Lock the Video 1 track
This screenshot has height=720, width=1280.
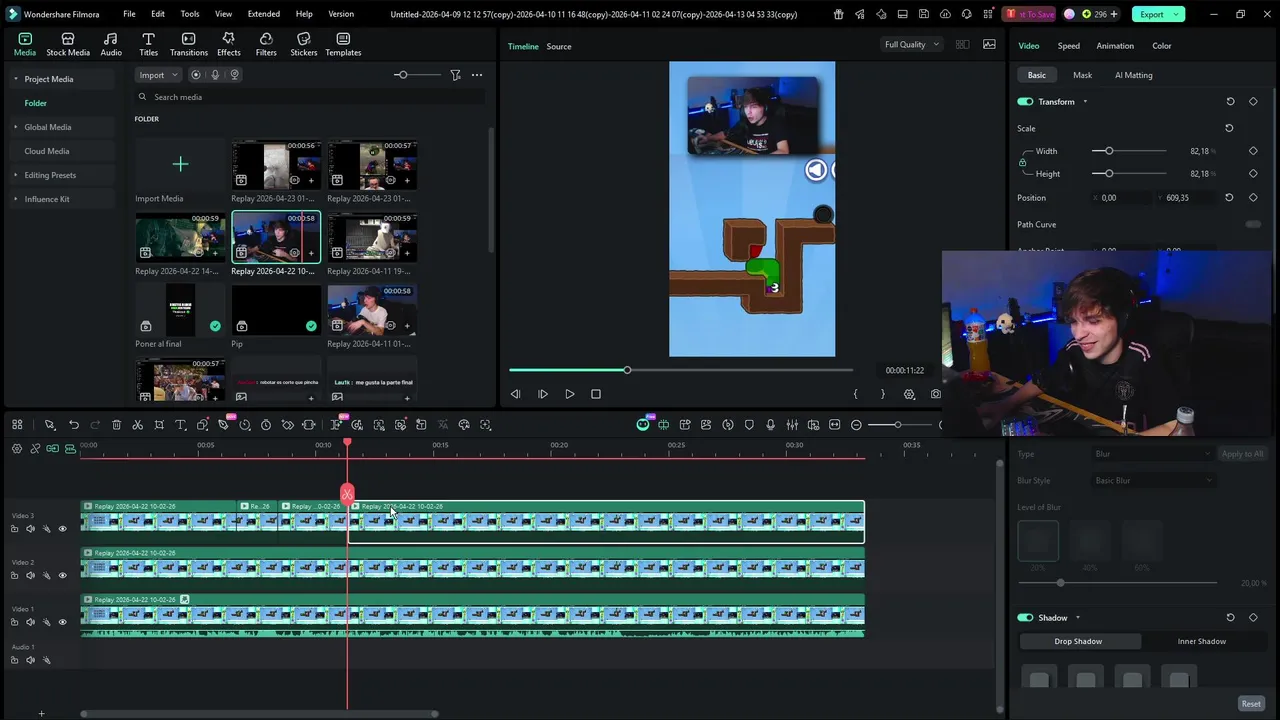click(x=14, y=622)
